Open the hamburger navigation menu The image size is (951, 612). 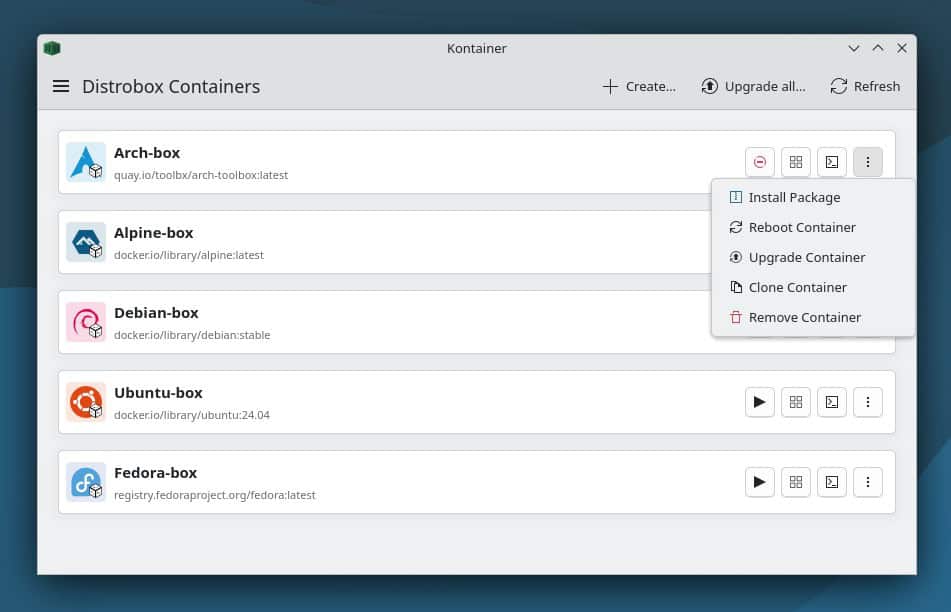point(61,86)
